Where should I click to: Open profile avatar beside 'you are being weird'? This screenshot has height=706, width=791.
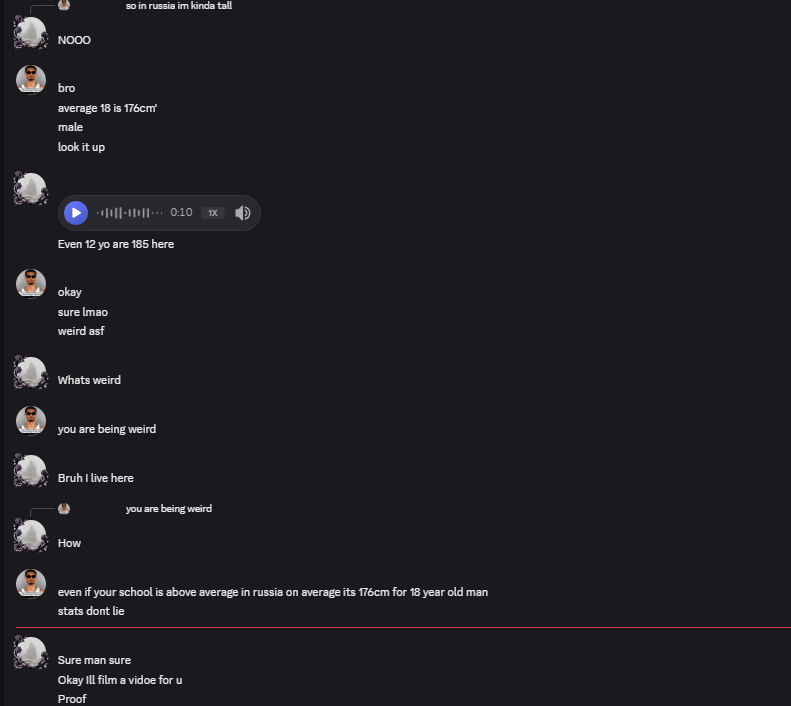pos(31,421)
